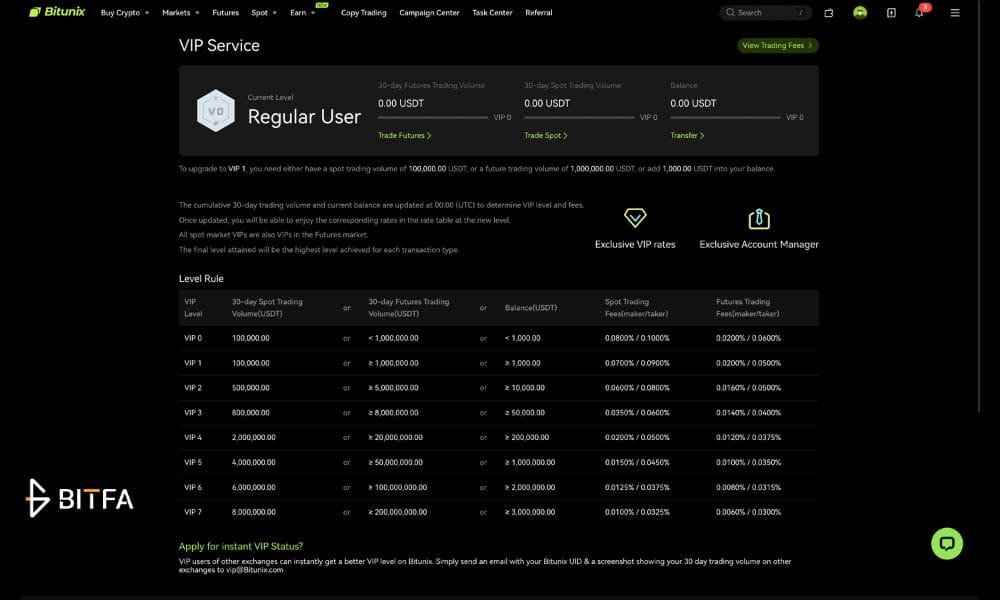
Task: Open the live chat support bubble
Action: pos(946,543)
